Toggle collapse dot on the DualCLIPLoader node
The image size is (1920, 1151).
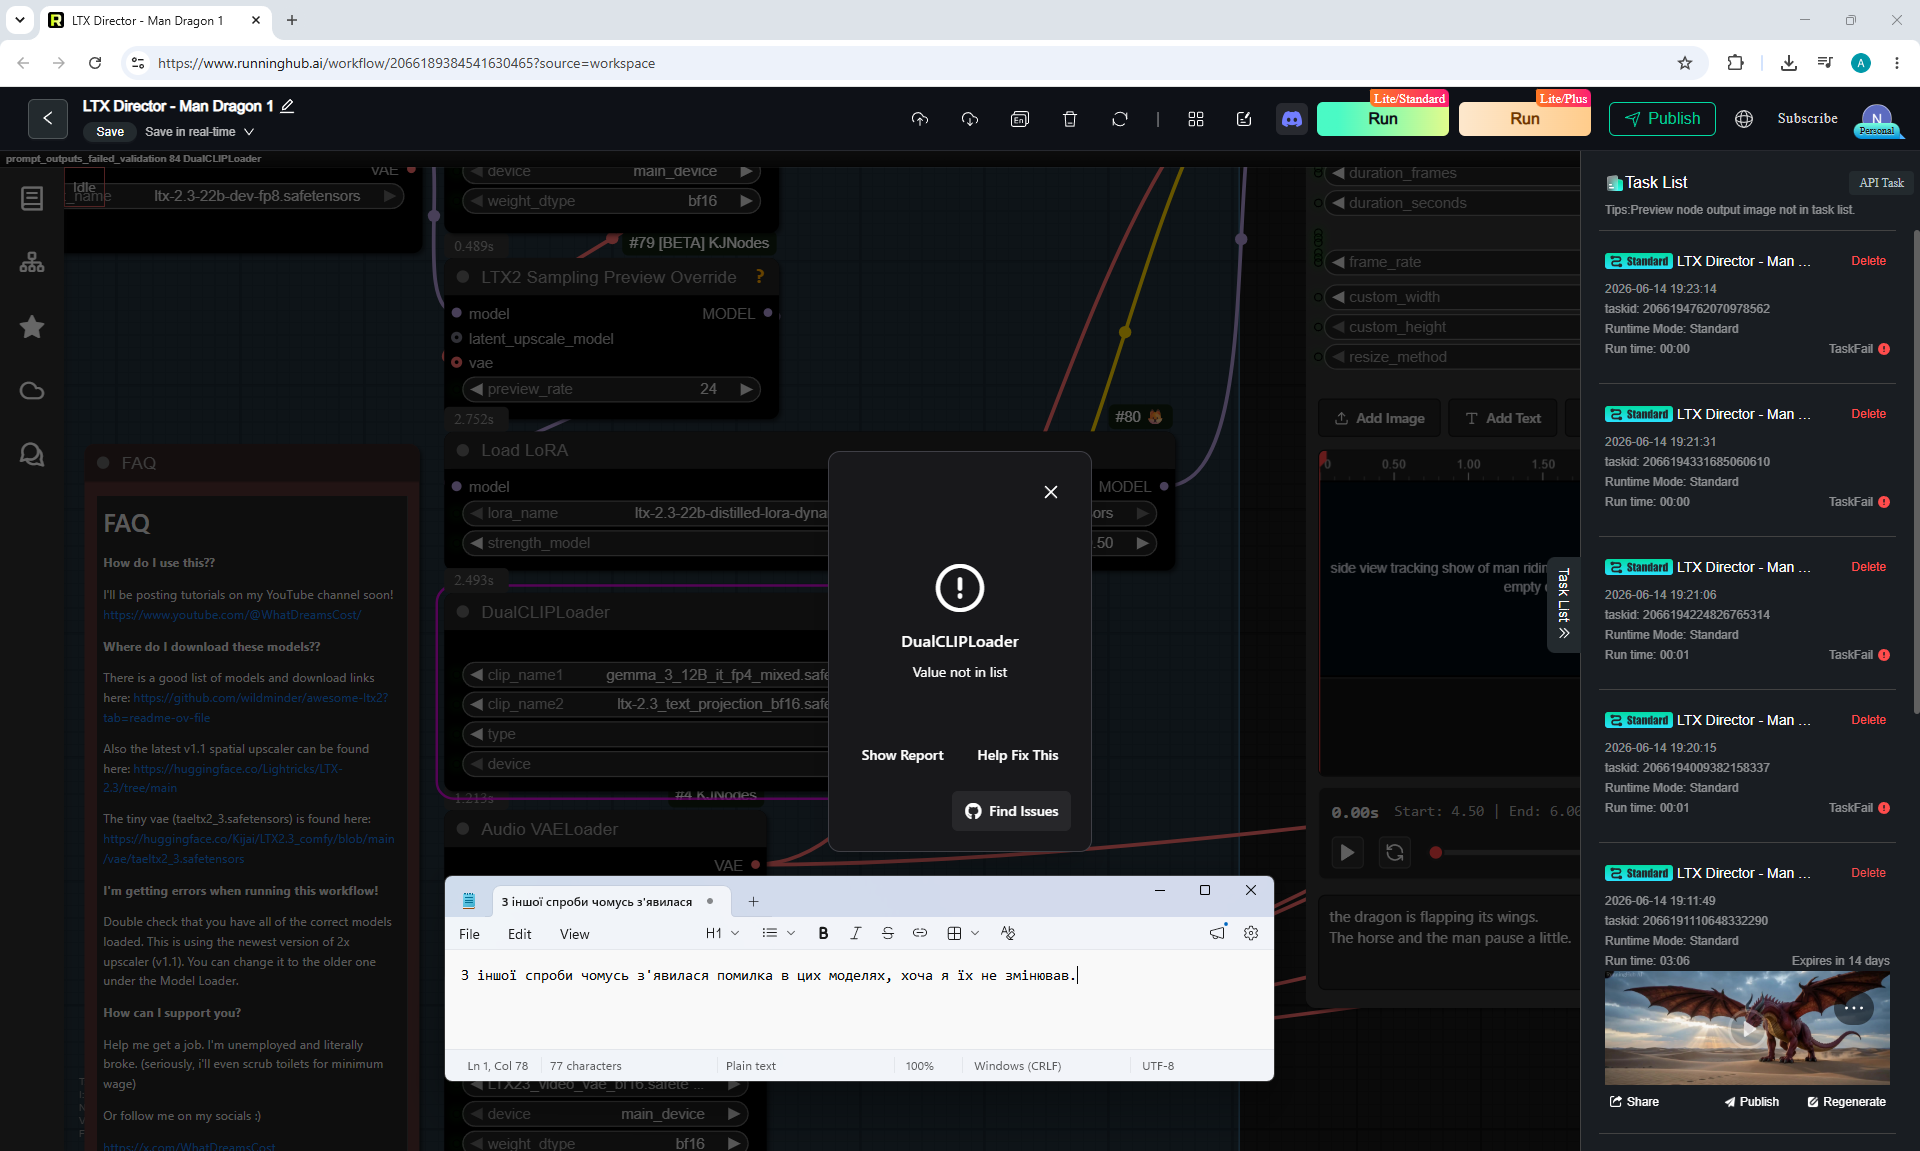[463, 612]
